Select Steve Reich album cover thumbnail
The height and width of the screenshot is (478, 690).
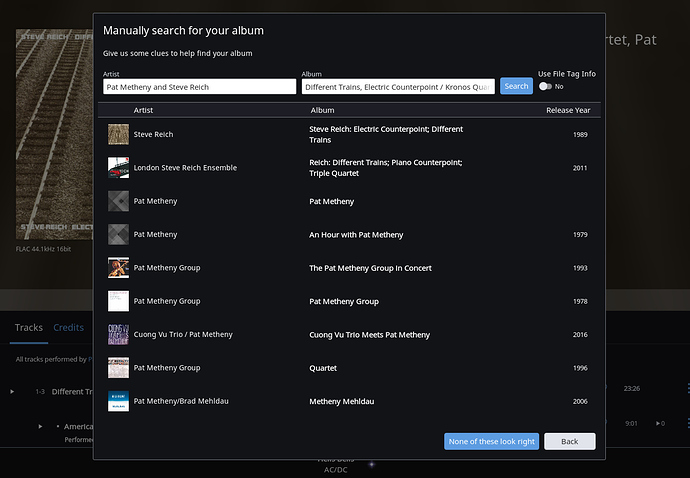(x=118, y=134)
